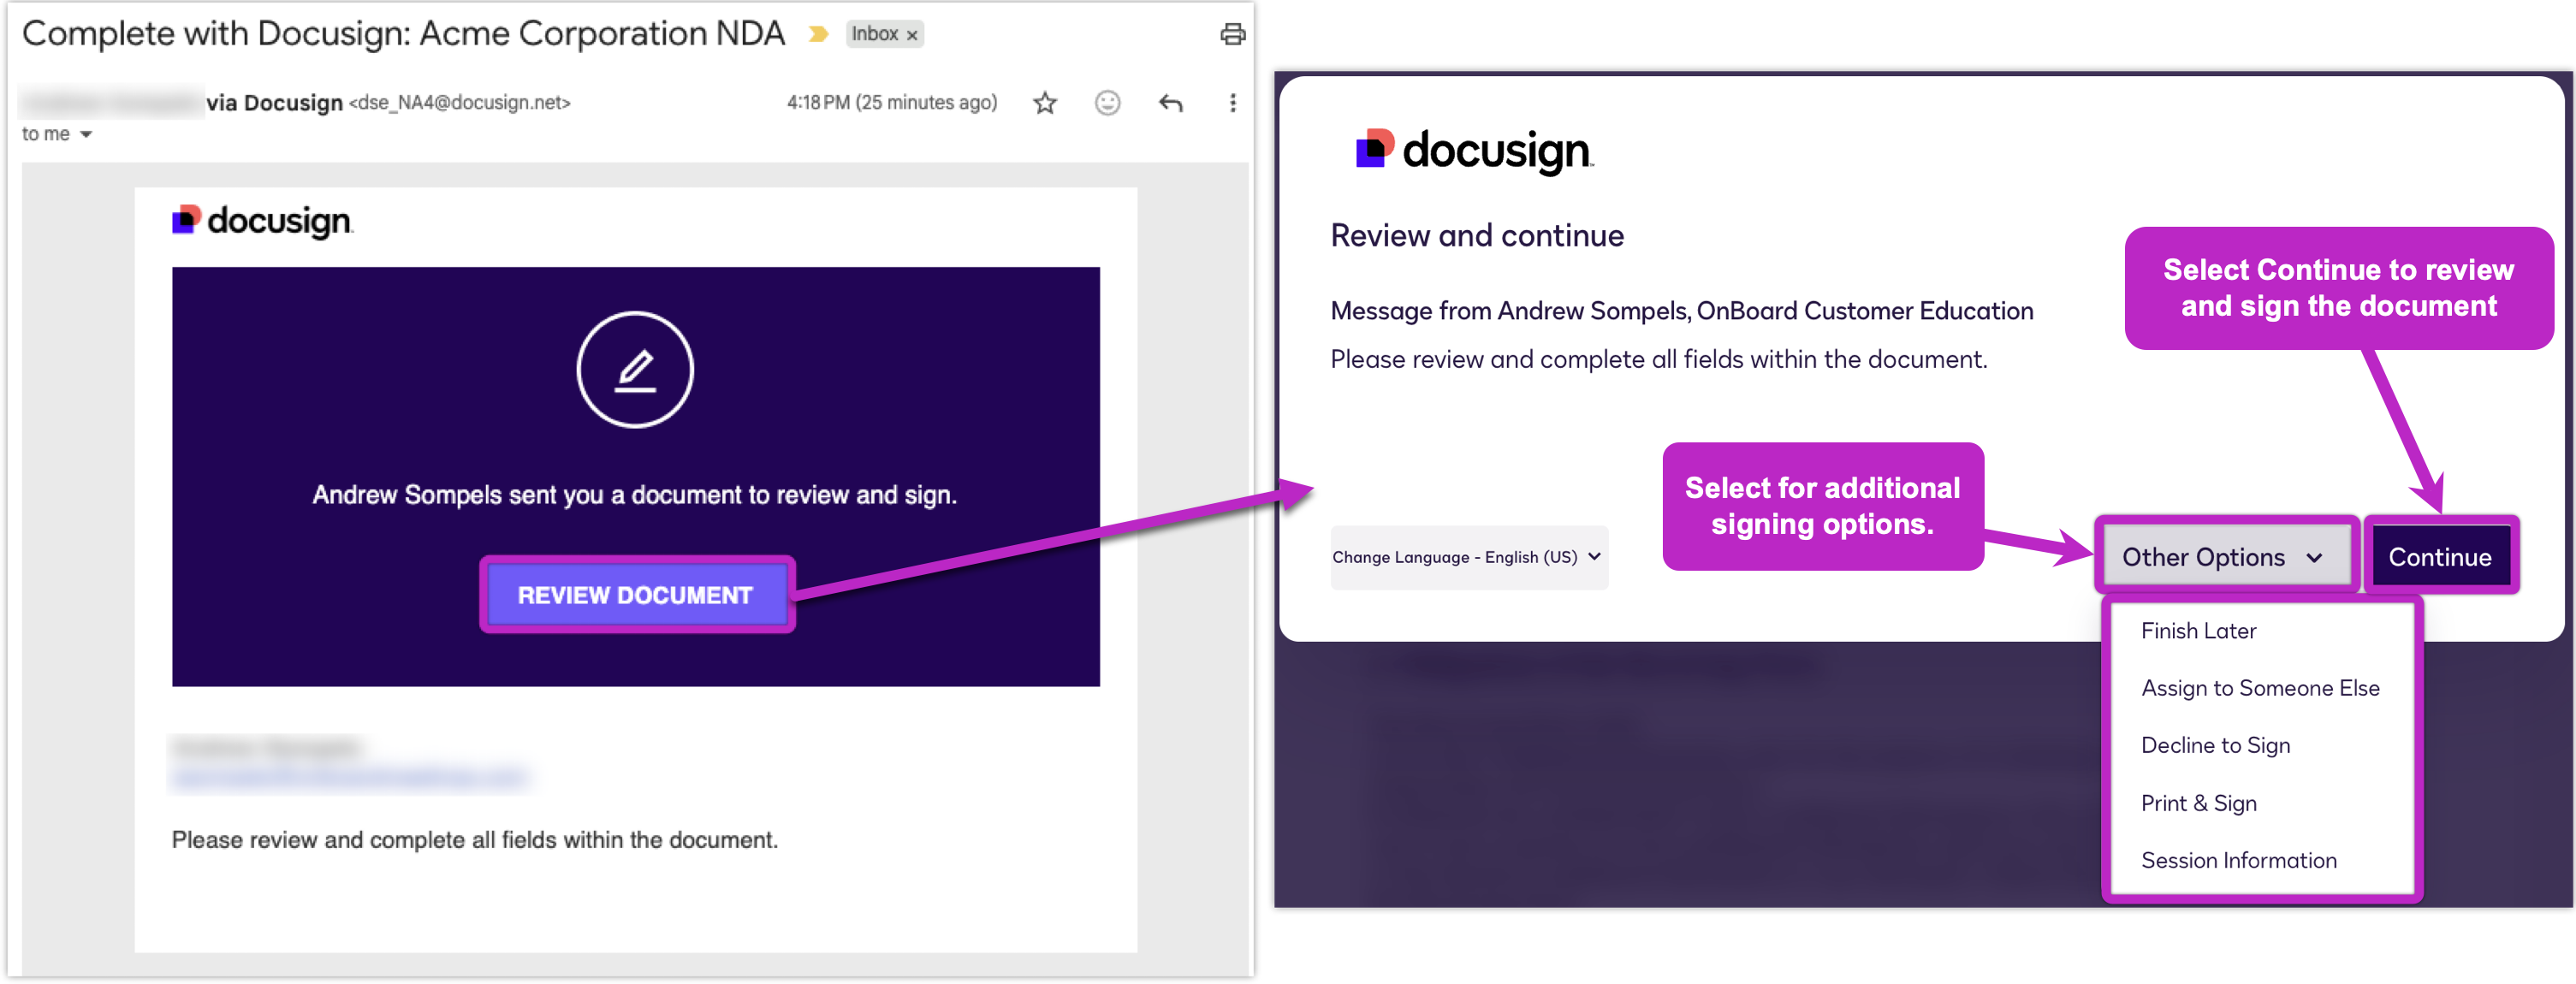This screenshot has width=2576, height=984.
Task: Click the yellow importance marker icon
Action: (x=818, y=35)
